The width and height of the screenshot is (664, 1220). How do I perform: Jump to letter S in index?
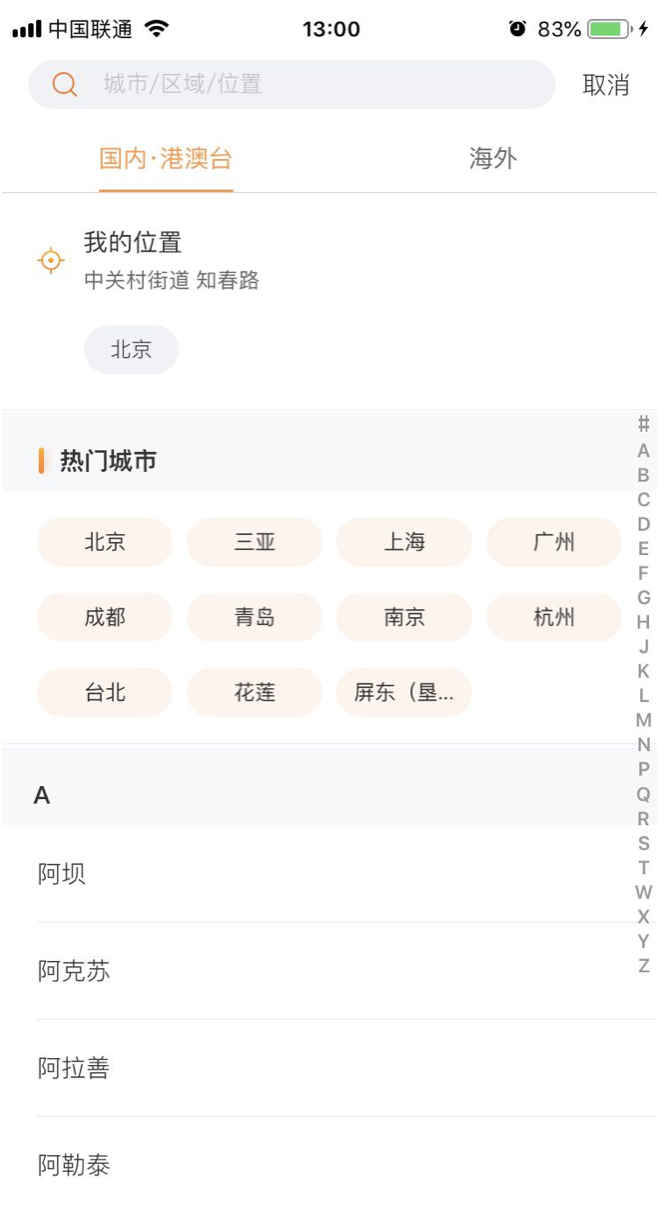click(643, 844)
